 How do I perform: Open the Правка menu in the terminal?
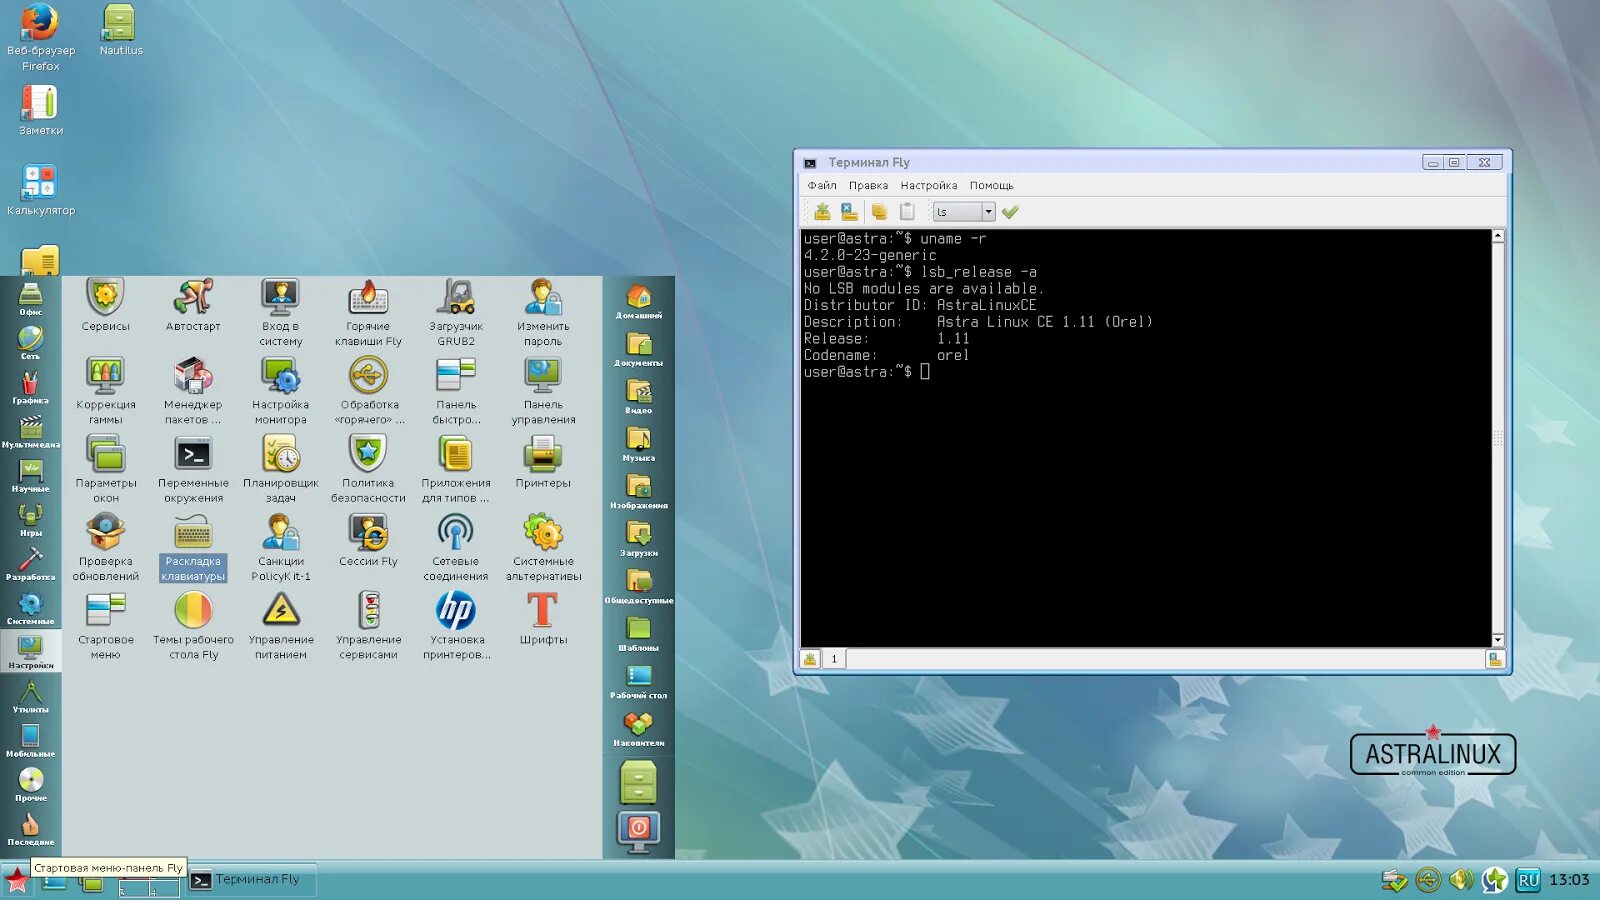click(x=868, y=185)
